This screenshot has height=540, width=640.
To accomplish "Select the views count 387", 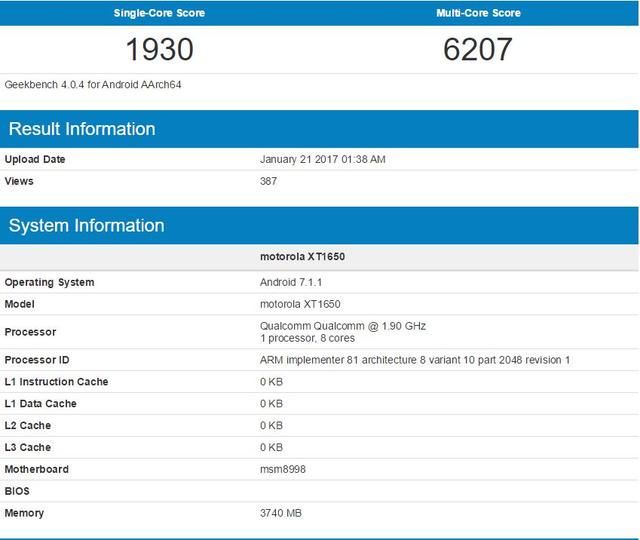I will [268, 181].
